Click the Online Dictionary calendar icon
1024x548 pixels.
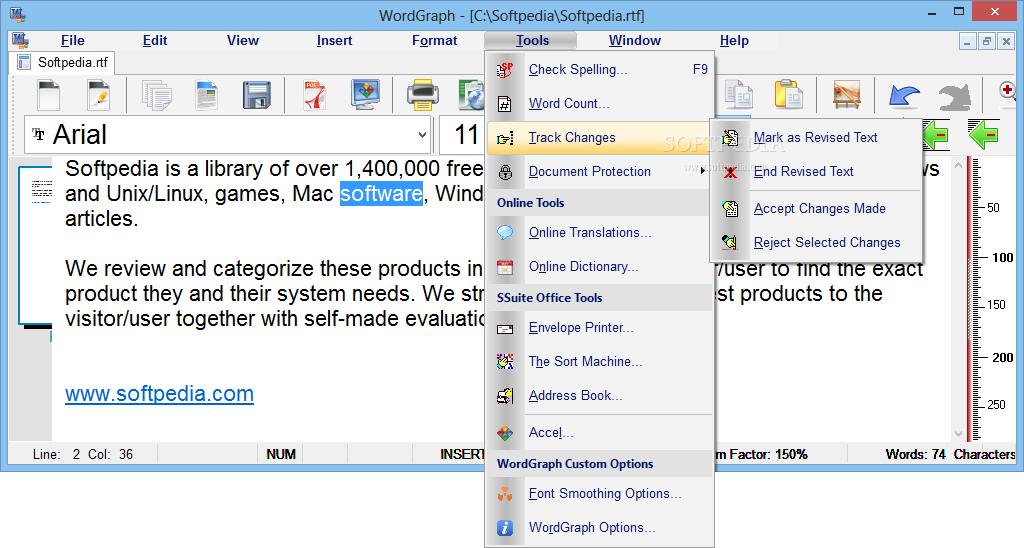[505, 266]
